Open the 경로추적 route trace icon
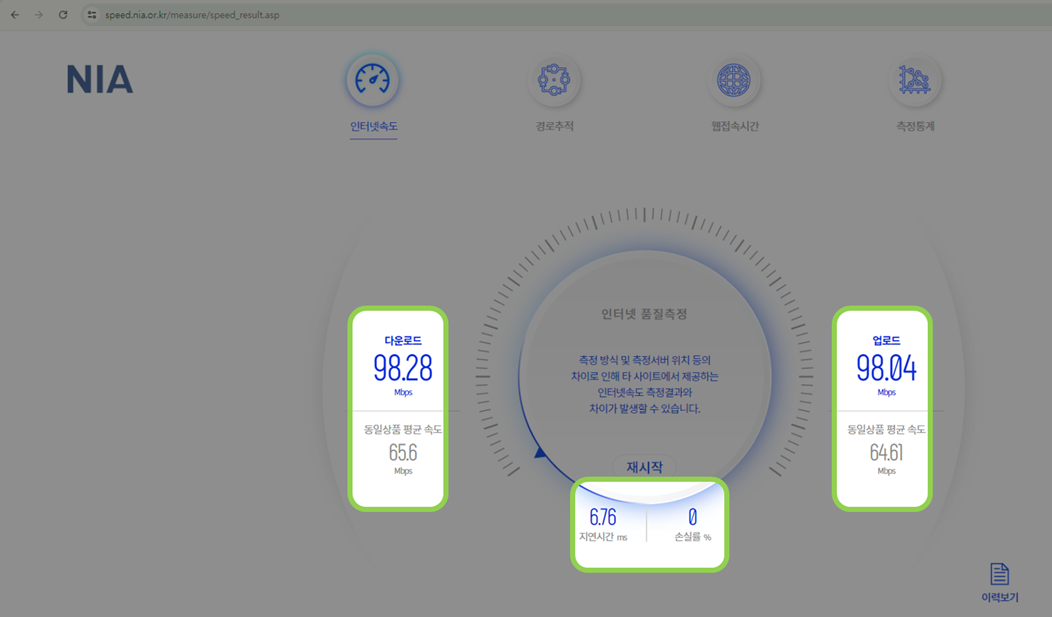Screen dimensions: 1052x617 554,80
